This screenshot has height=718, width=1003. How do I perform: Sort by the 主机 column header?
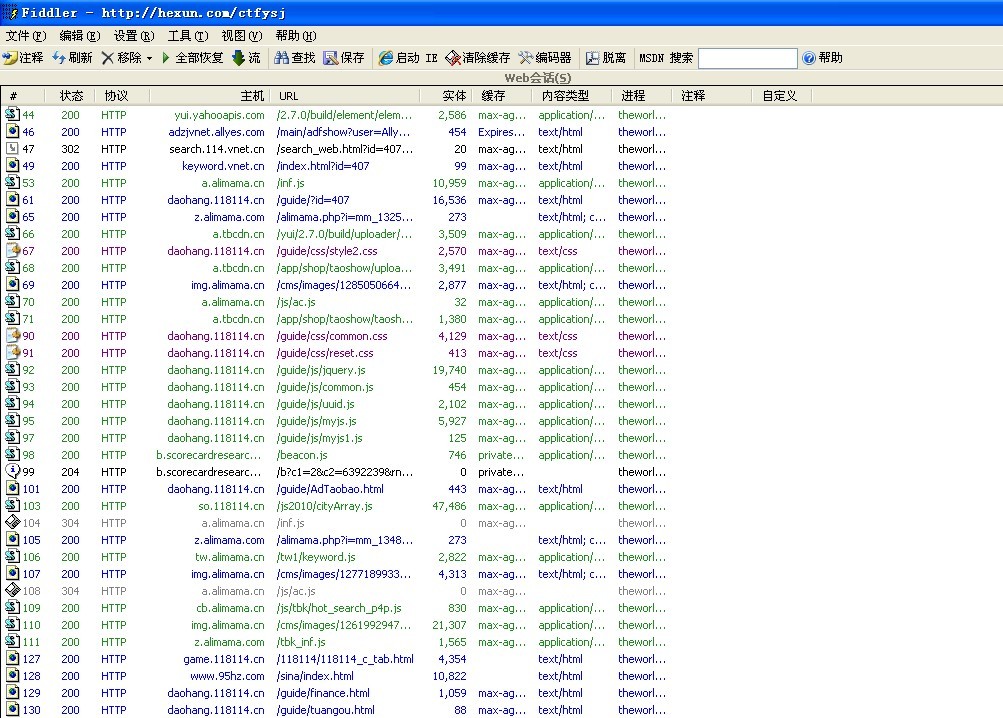click(x=210, y=96)
